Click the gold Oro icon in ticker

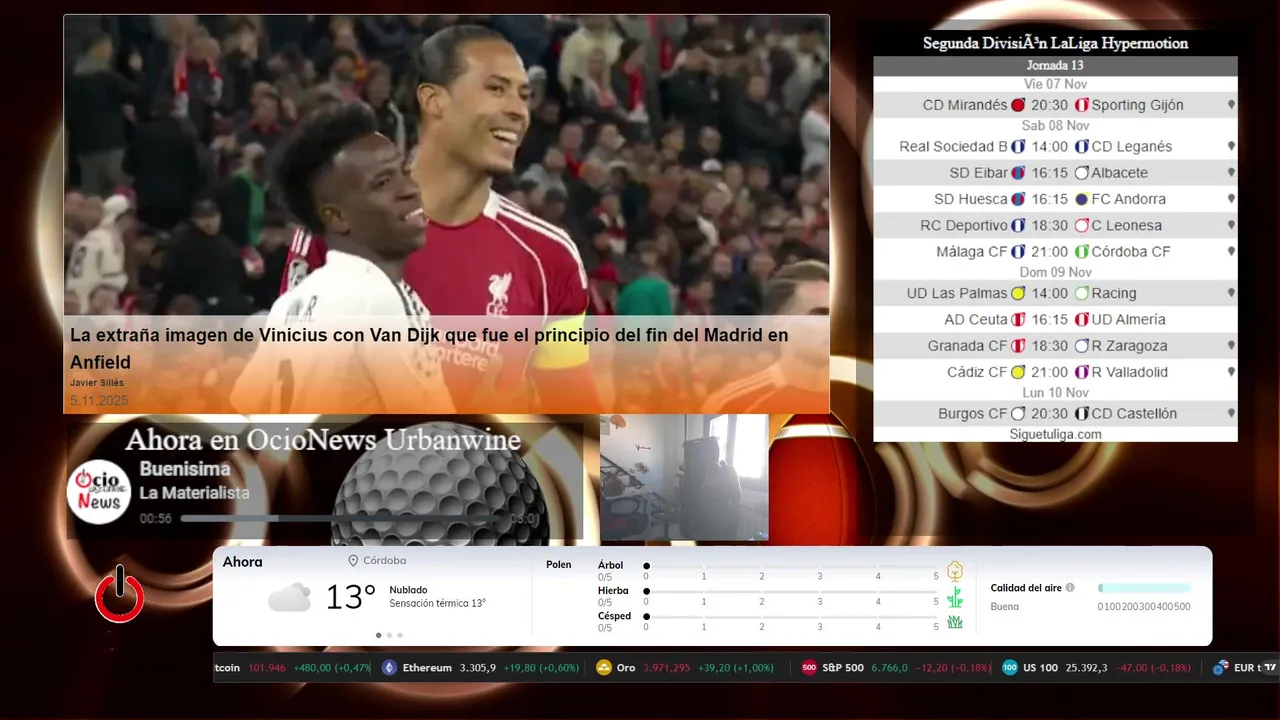(604, 668)
